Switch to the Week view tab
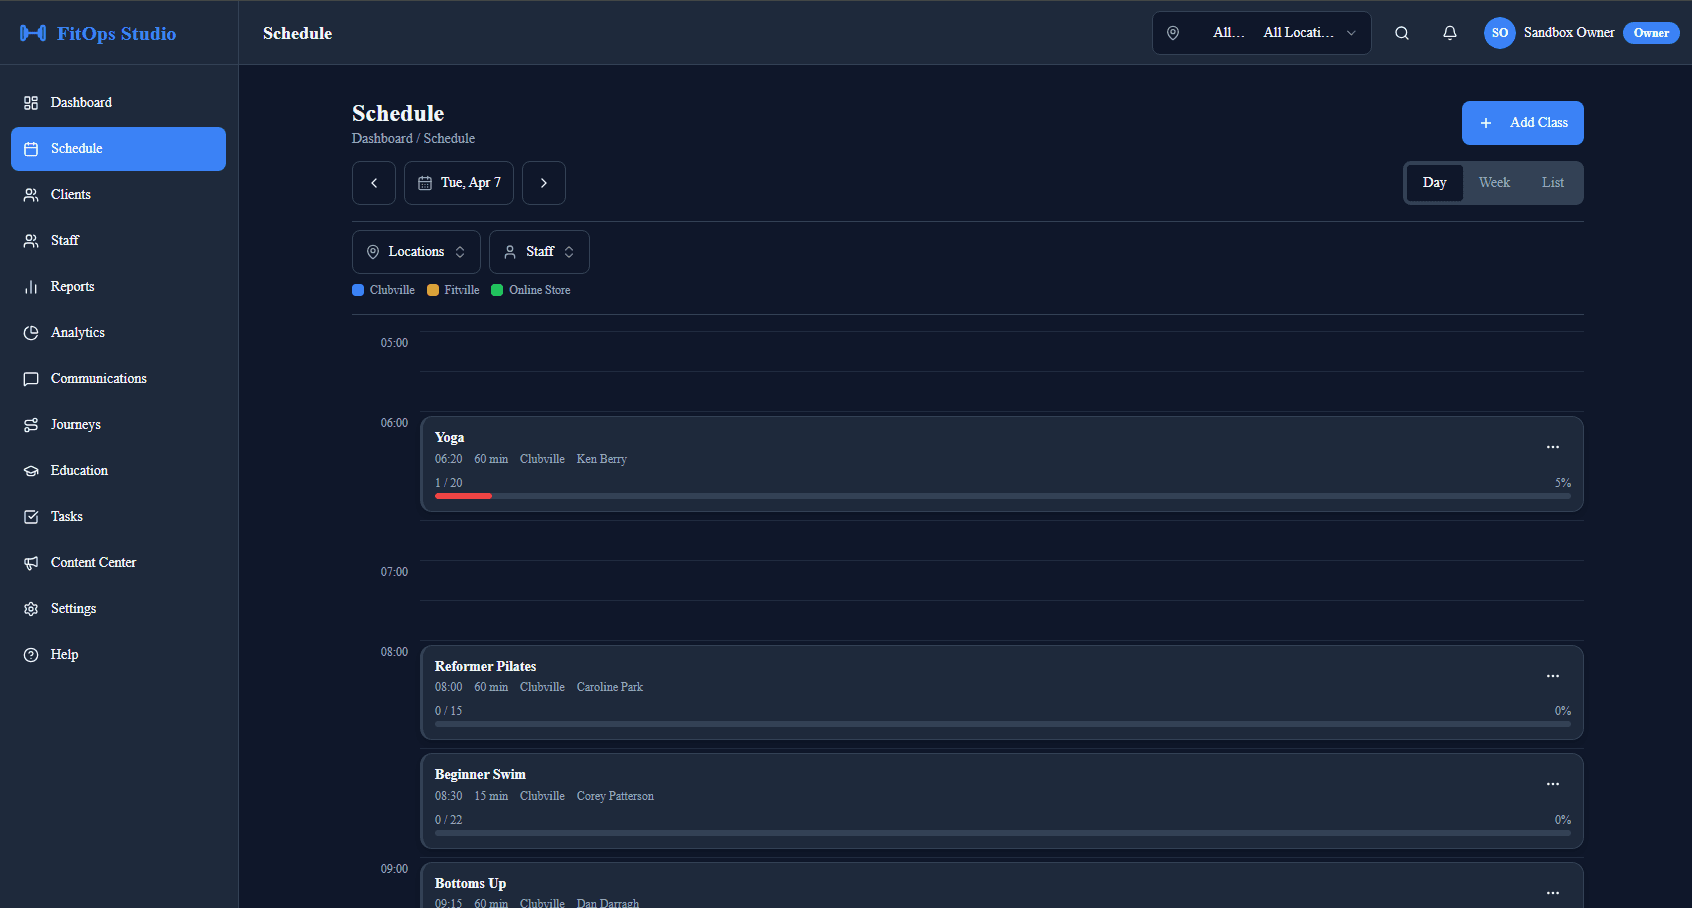The width and height of the screenshot is (1692, 908). click(1494, 182)
